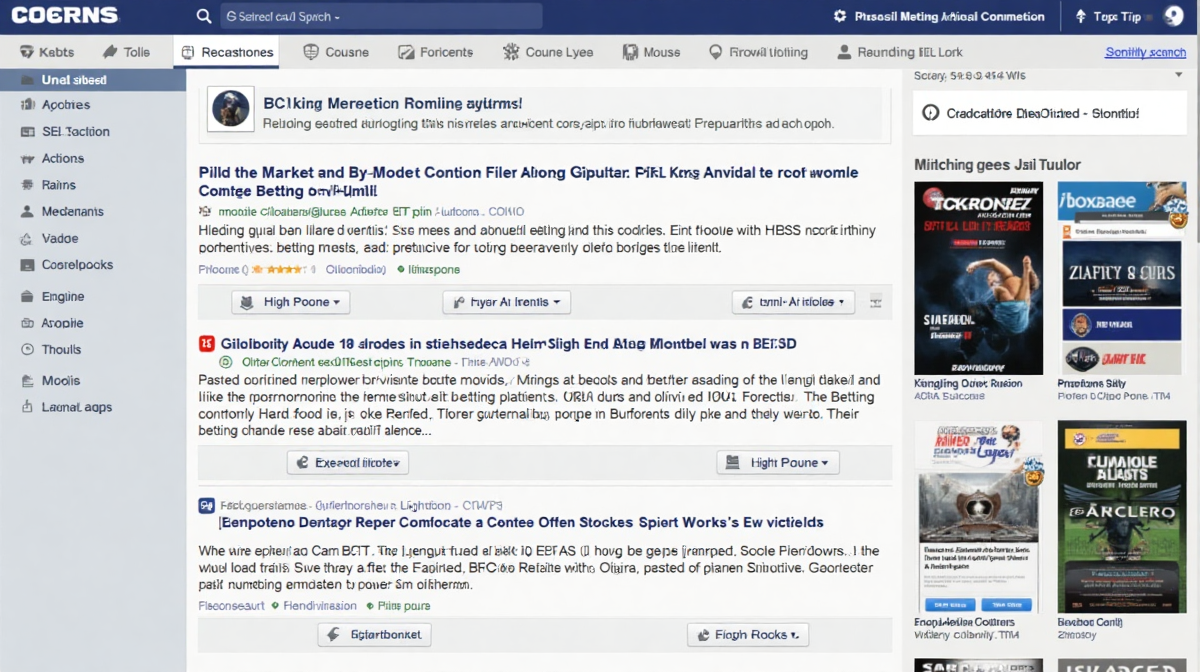The width and height of the screenshot is (1200, 672).
Task: Expand the first High Poone dropdown
Action: click(x=291, y=302)
